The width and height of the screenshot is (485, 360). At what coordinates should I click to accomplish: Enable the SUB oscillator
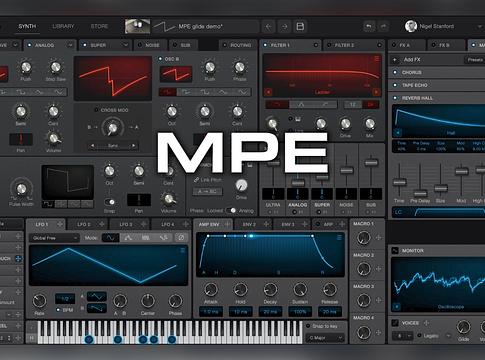tap(175, 45)
